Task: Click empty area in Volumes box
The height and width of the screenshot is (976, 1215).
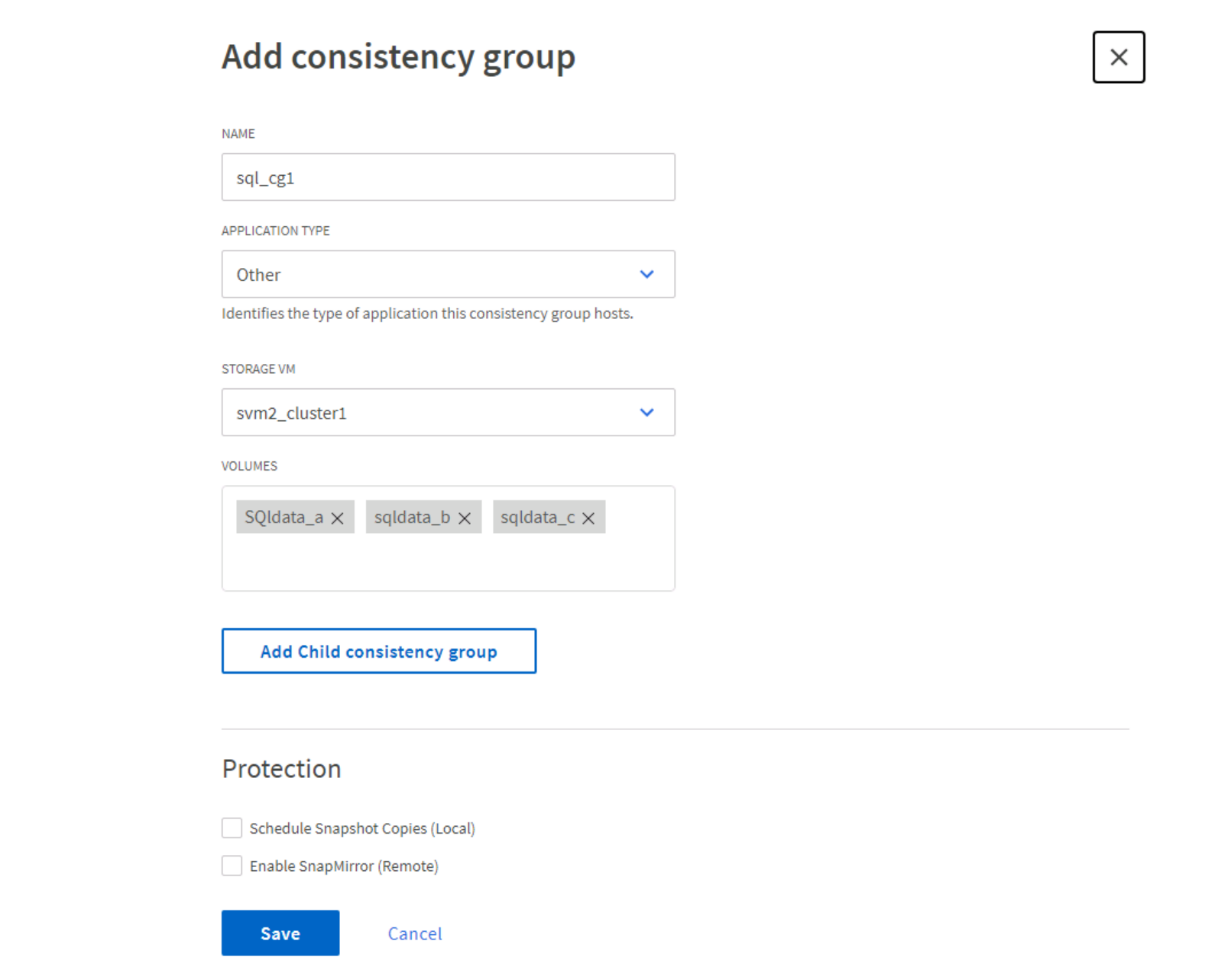Action: (x=448, y=565)
